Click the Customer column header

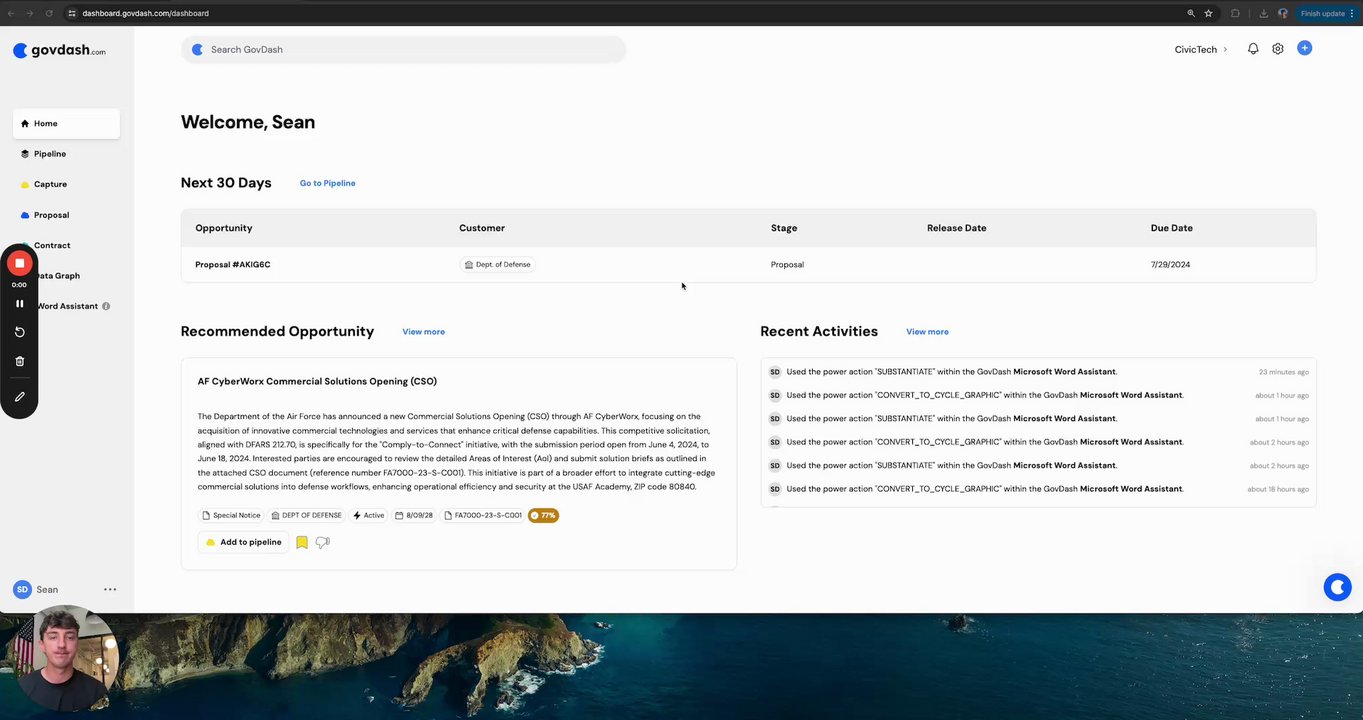coord(482,228)
